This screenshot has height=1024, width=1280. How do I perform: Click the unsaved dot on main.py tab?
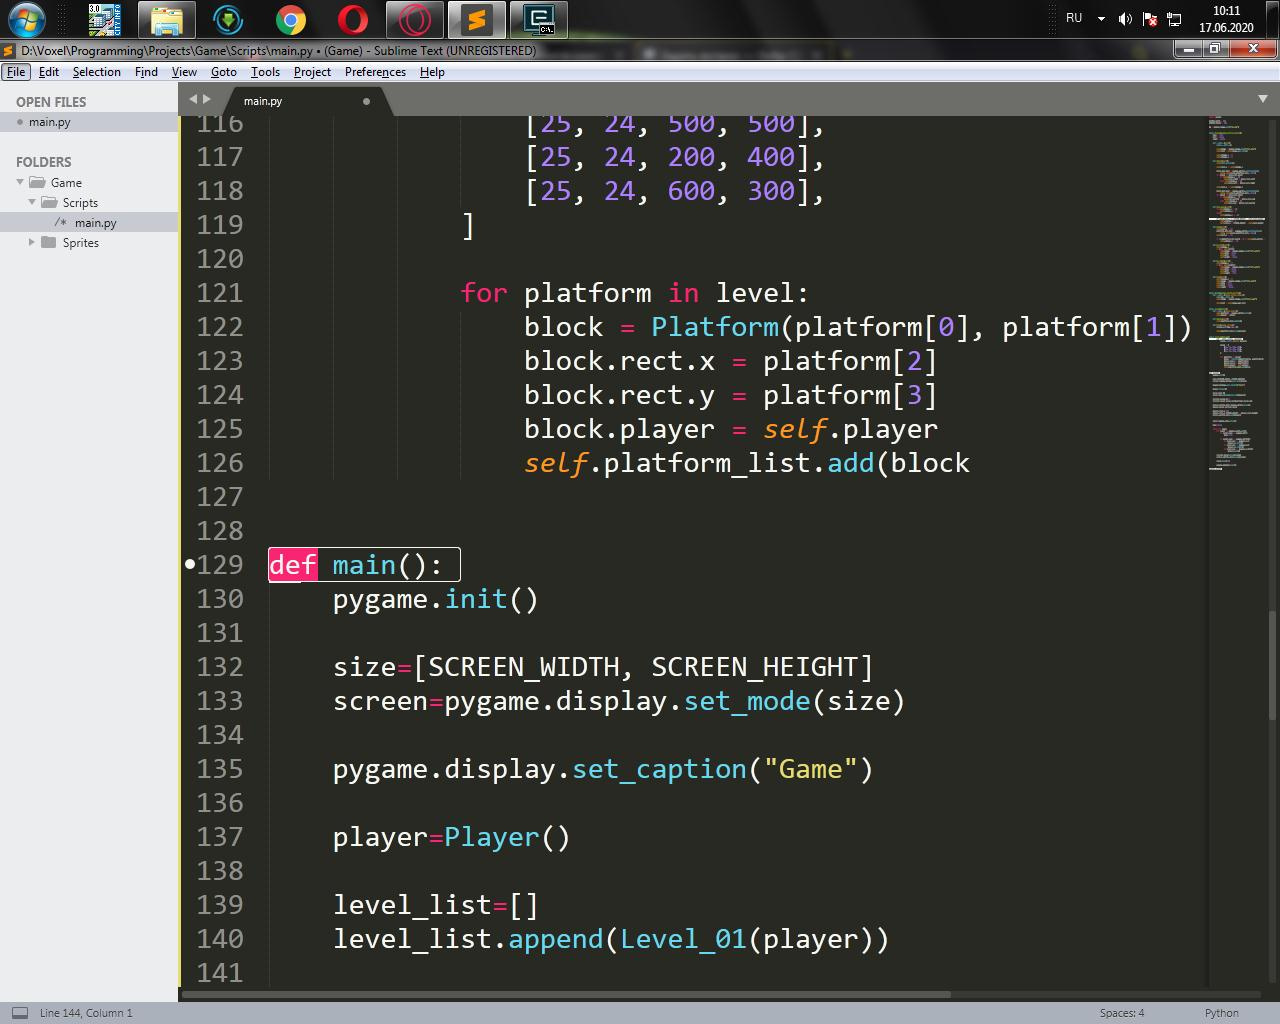[x=366, y=101]
